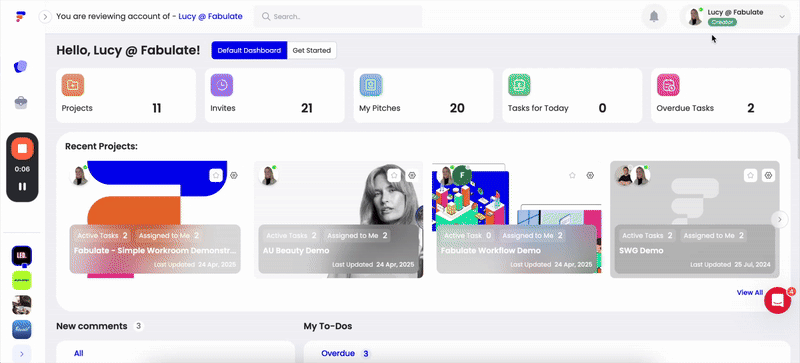Click the Creator role badge
This screenshot has height=363, width=800.
pos(722,22)
